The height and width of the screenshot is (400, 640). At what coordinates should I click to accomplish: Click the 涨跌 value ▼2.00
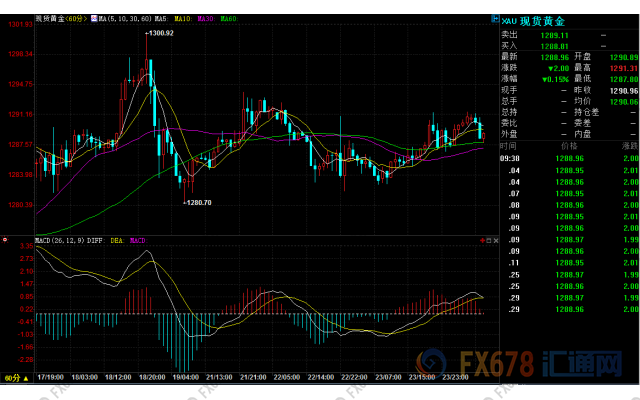tap(558, 68)
